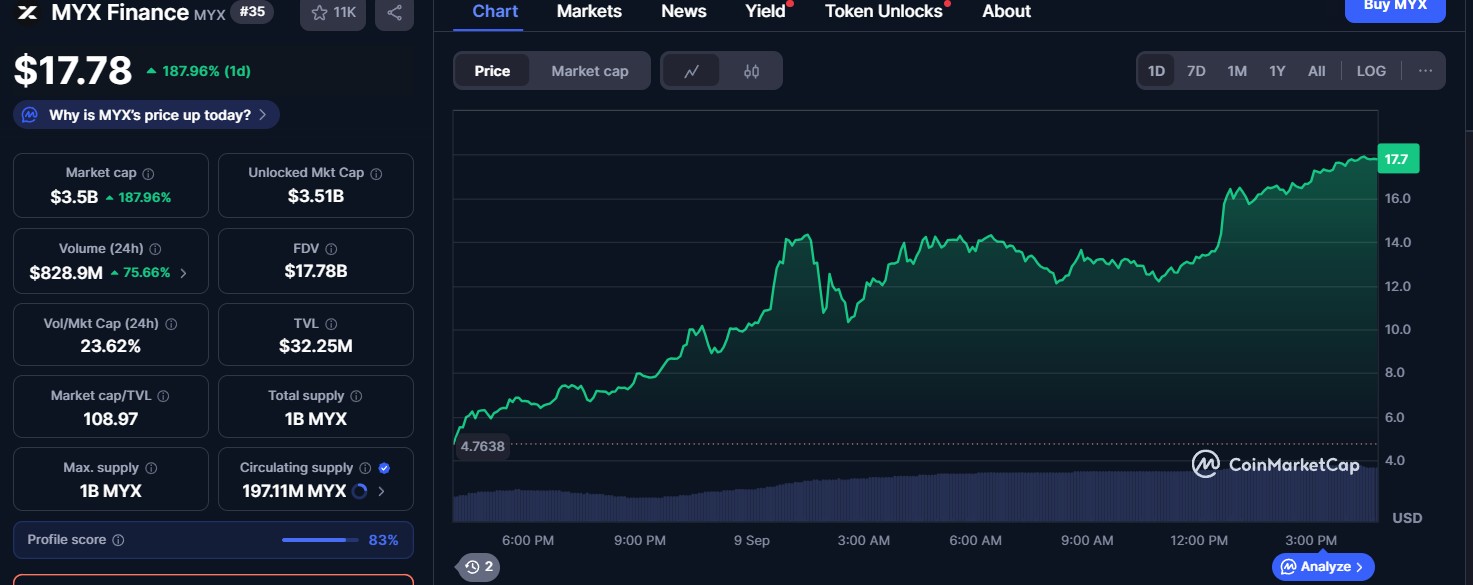Click the 197.11M MYX circulating value
The height and width of the screenshot is (585, 1473).
click(294, 491)
